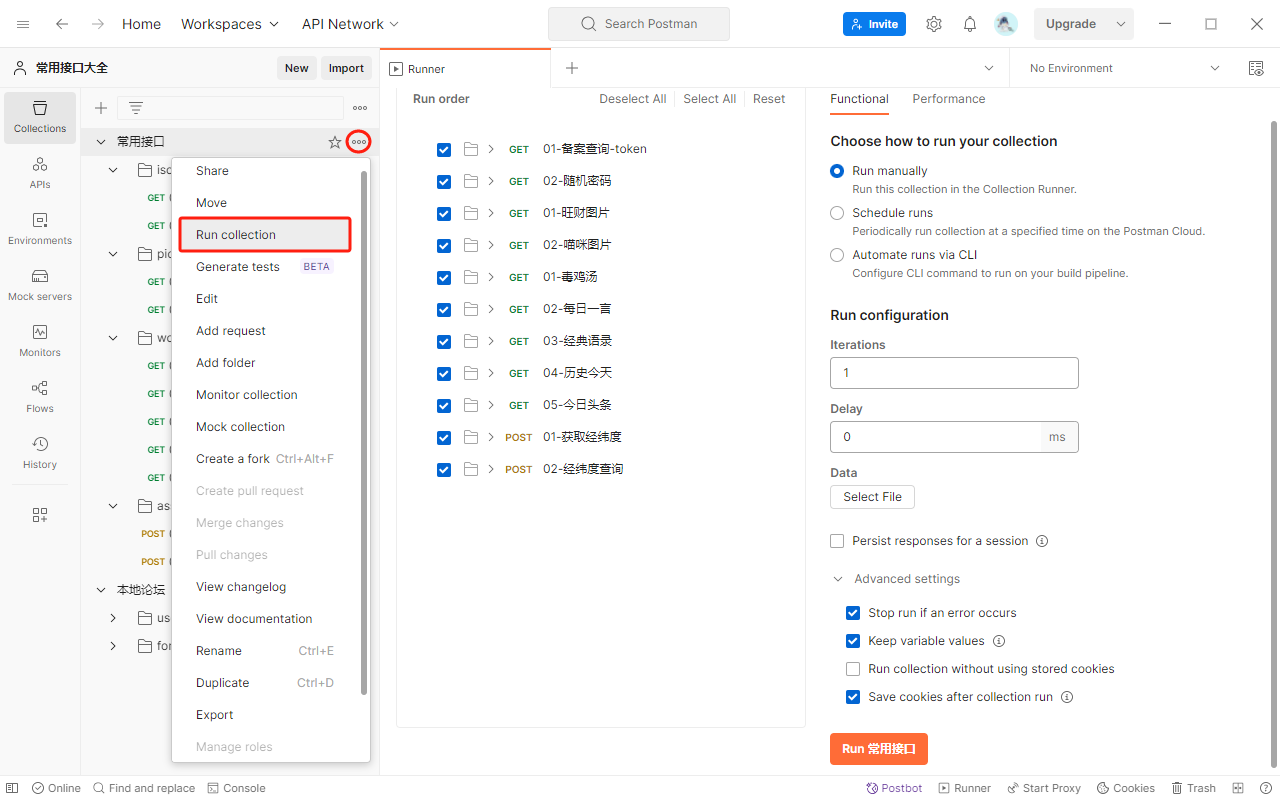Open the notifications bell icon
The height and width of the screenshot is (800, 1280).
coord(970,24)
